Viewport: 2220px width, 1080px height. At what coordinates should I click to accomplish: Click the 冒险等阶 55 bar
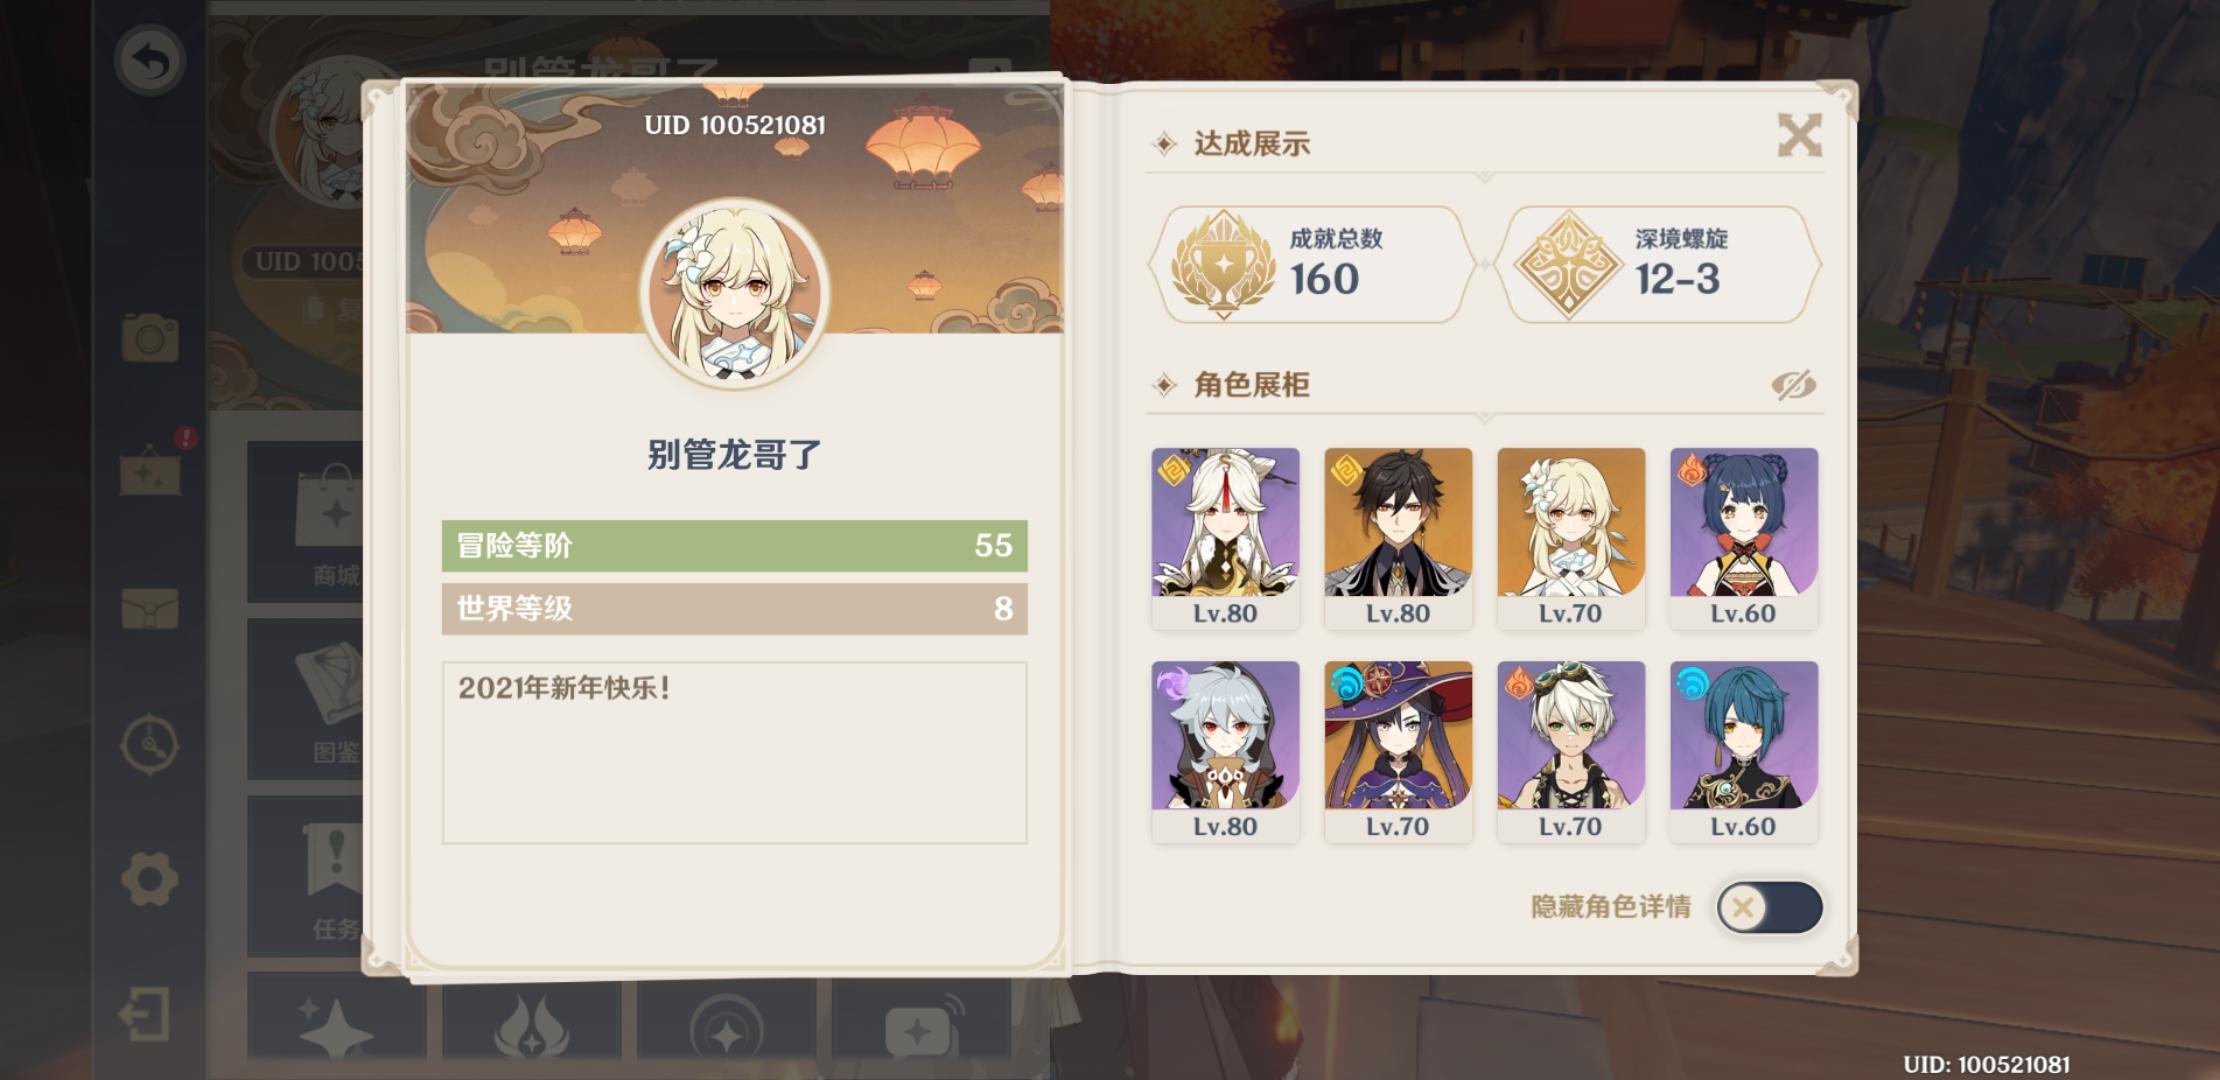(x=735, y=546)
